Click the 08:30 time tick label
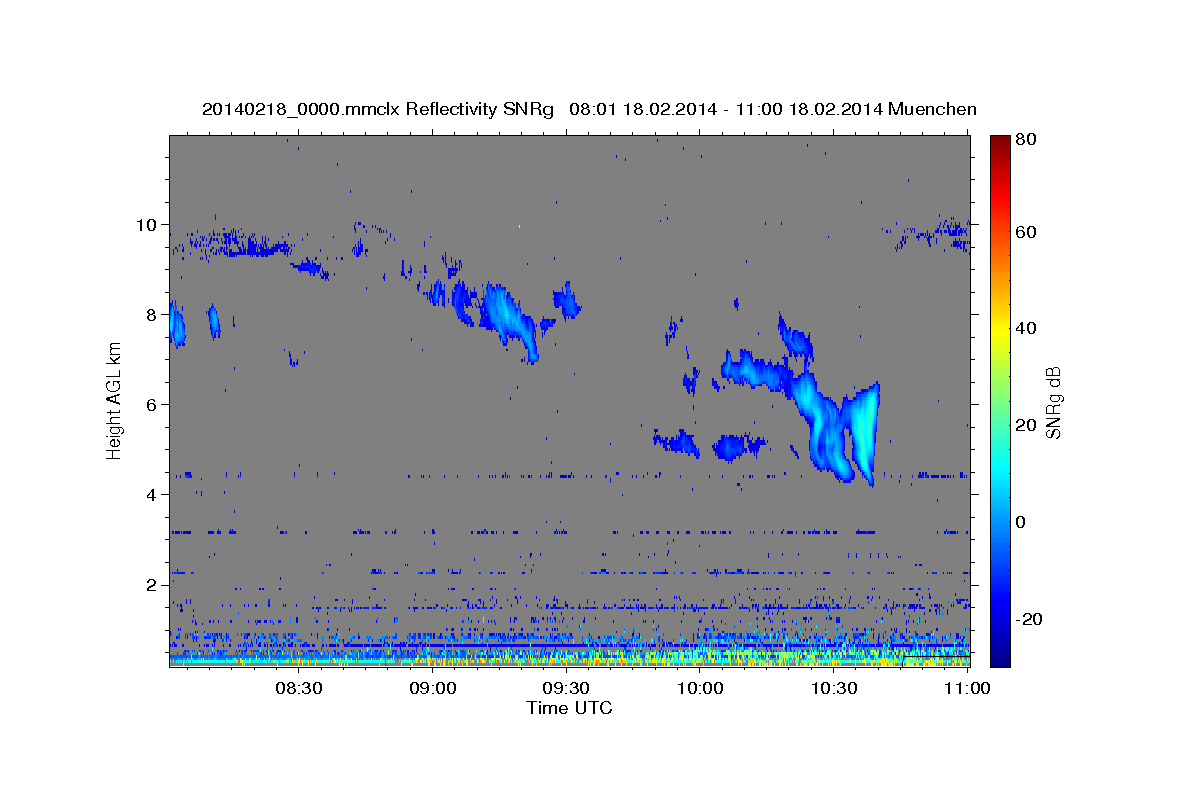The width and height of the screenshot is (1200, 800). pos(298,688)
